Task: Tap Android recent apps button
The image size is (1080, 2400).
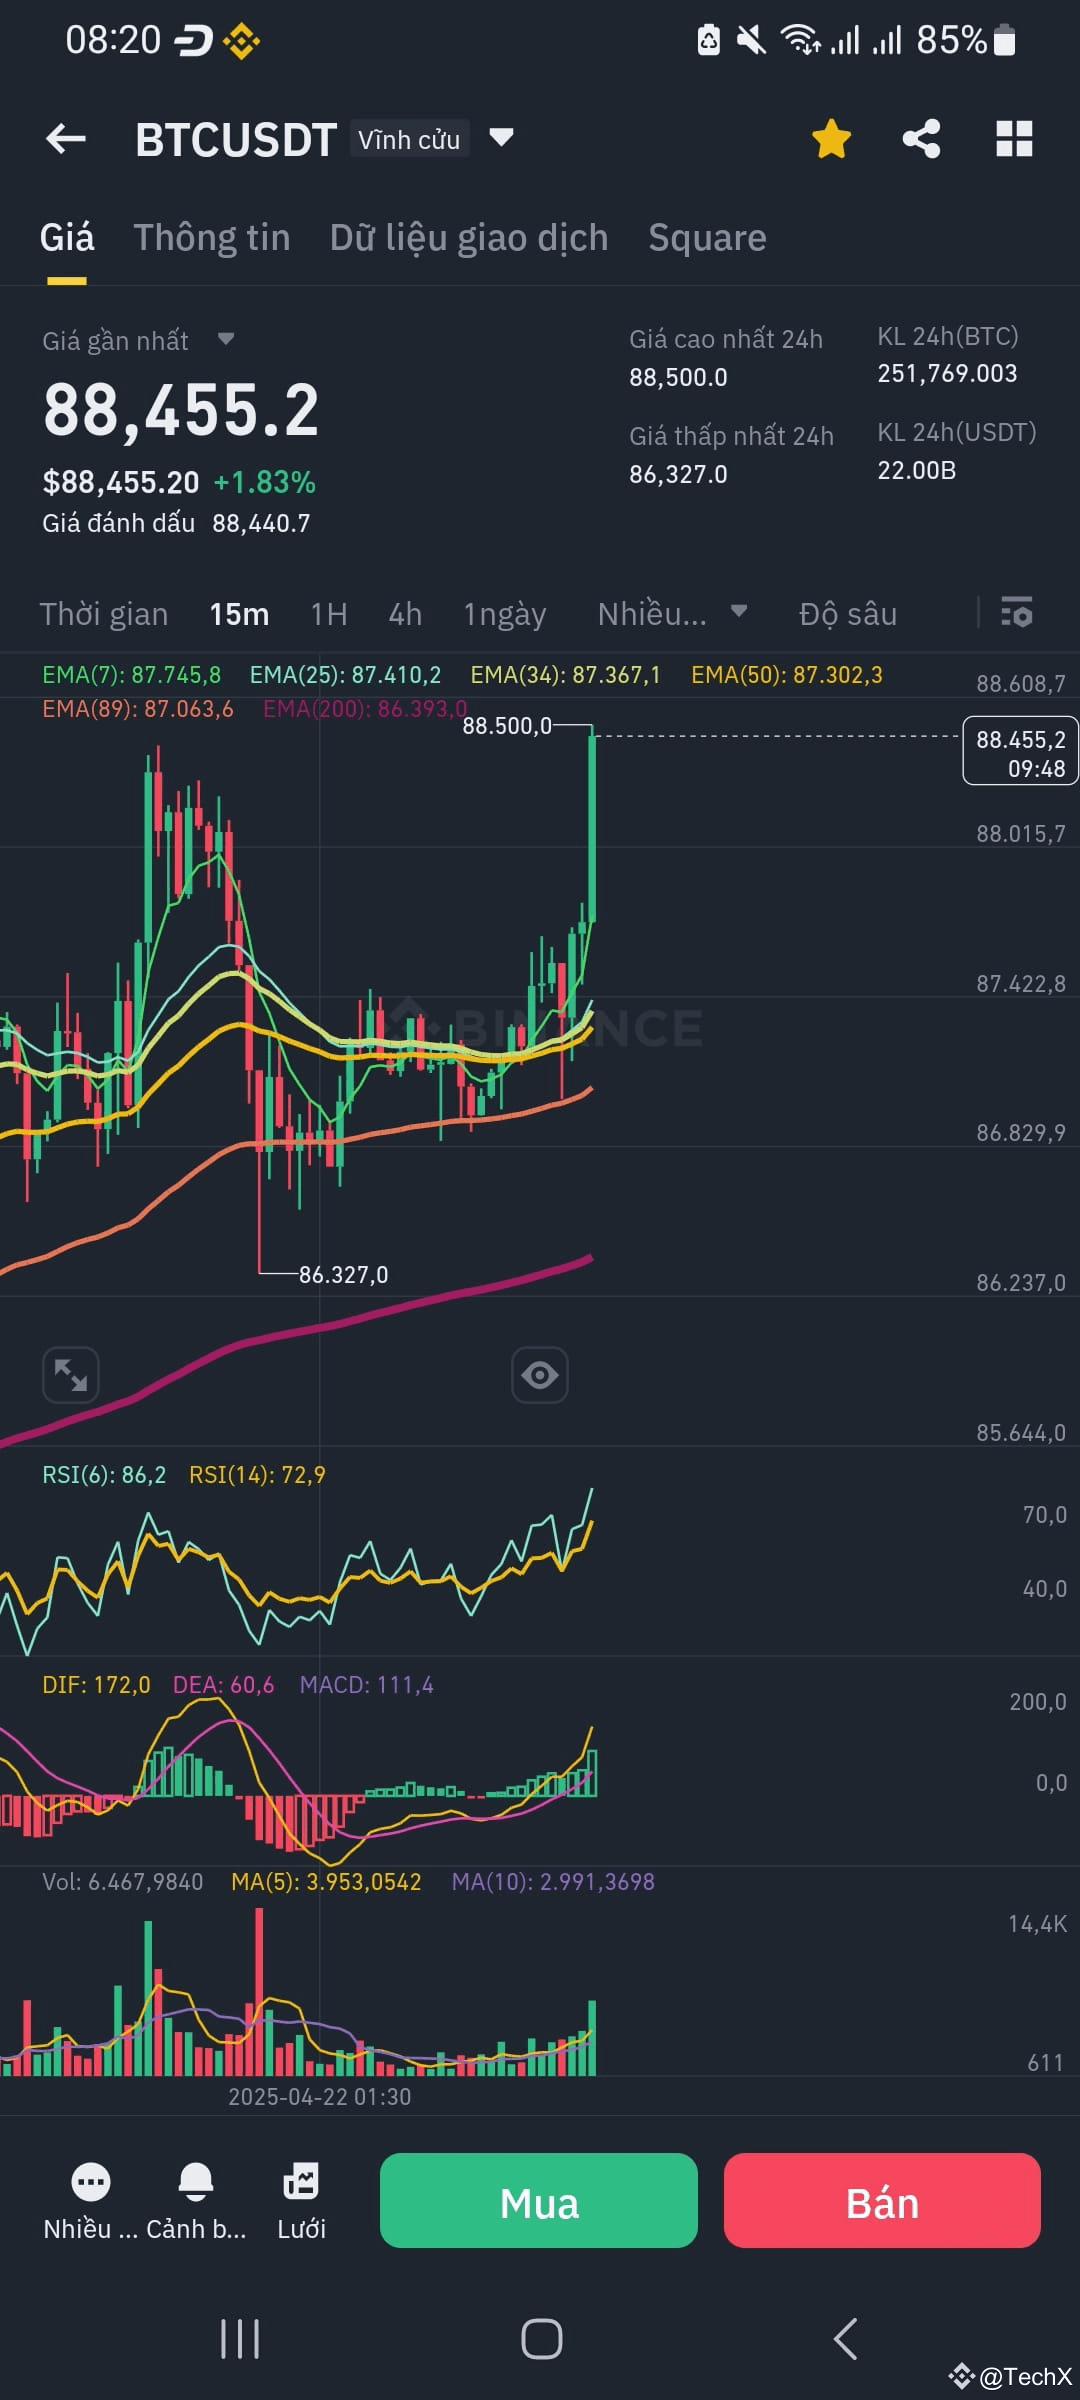Action: point(240,2339)
